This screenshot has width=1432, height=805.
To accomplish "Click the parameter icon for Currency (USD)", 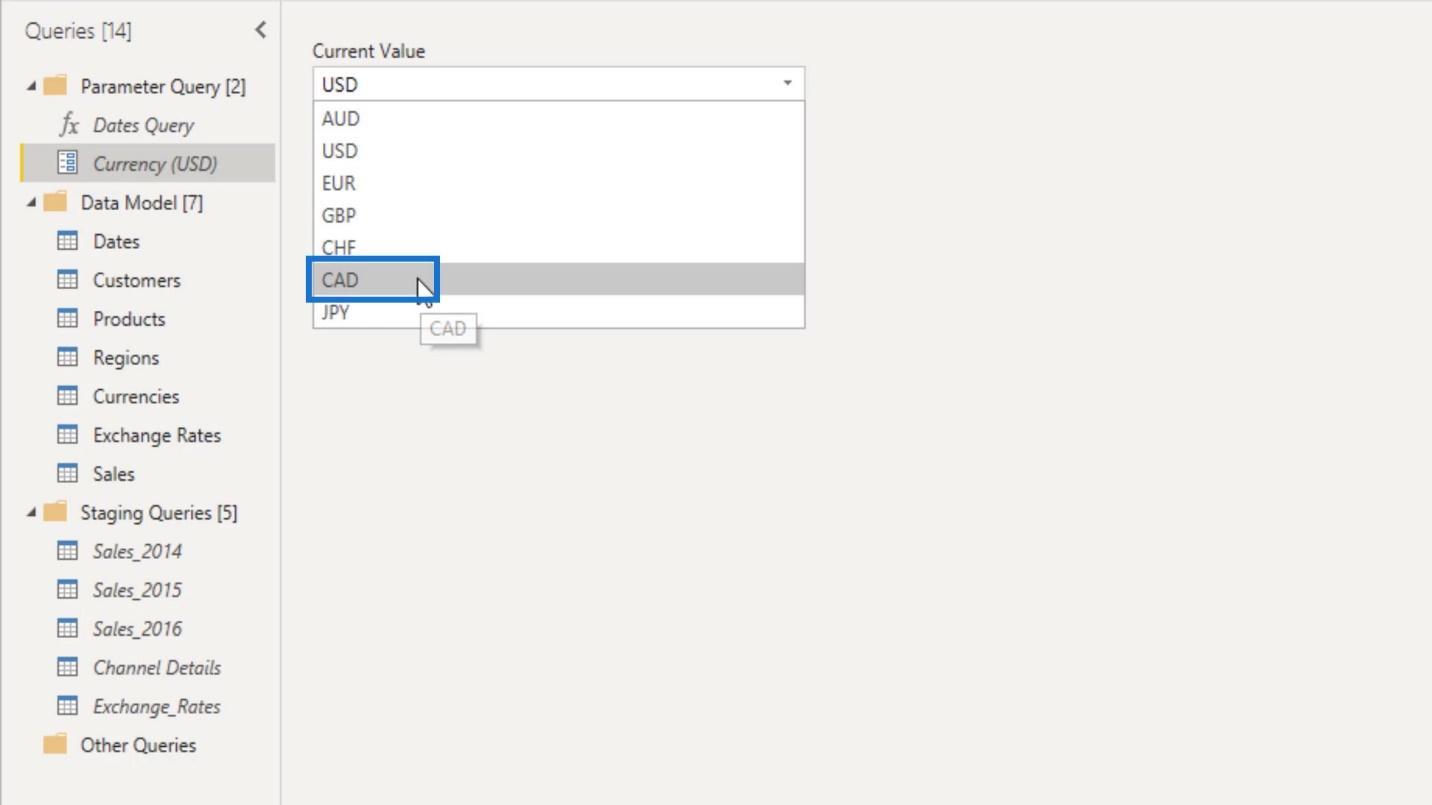I will pos(67,163).
